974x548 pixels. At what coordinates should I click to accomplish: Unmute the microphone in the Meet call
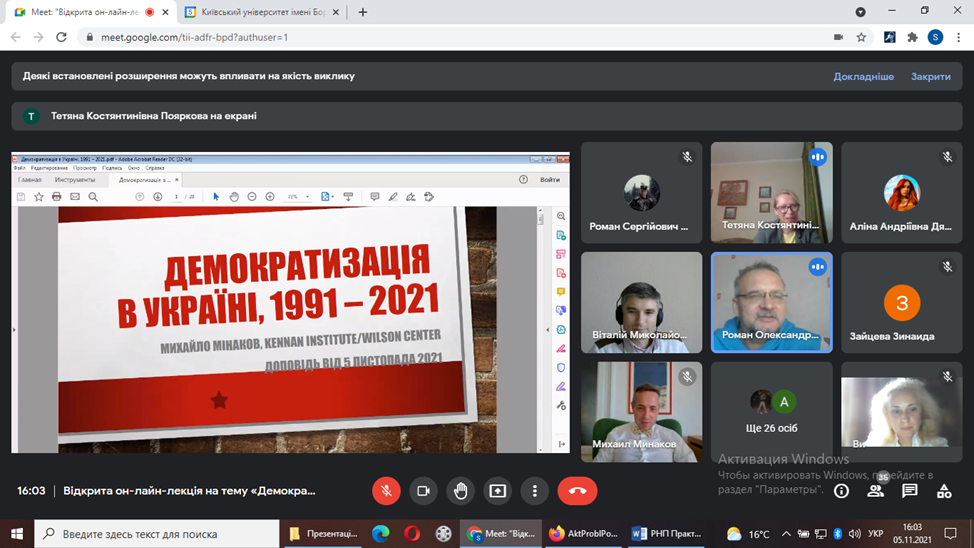pos(386,491)
